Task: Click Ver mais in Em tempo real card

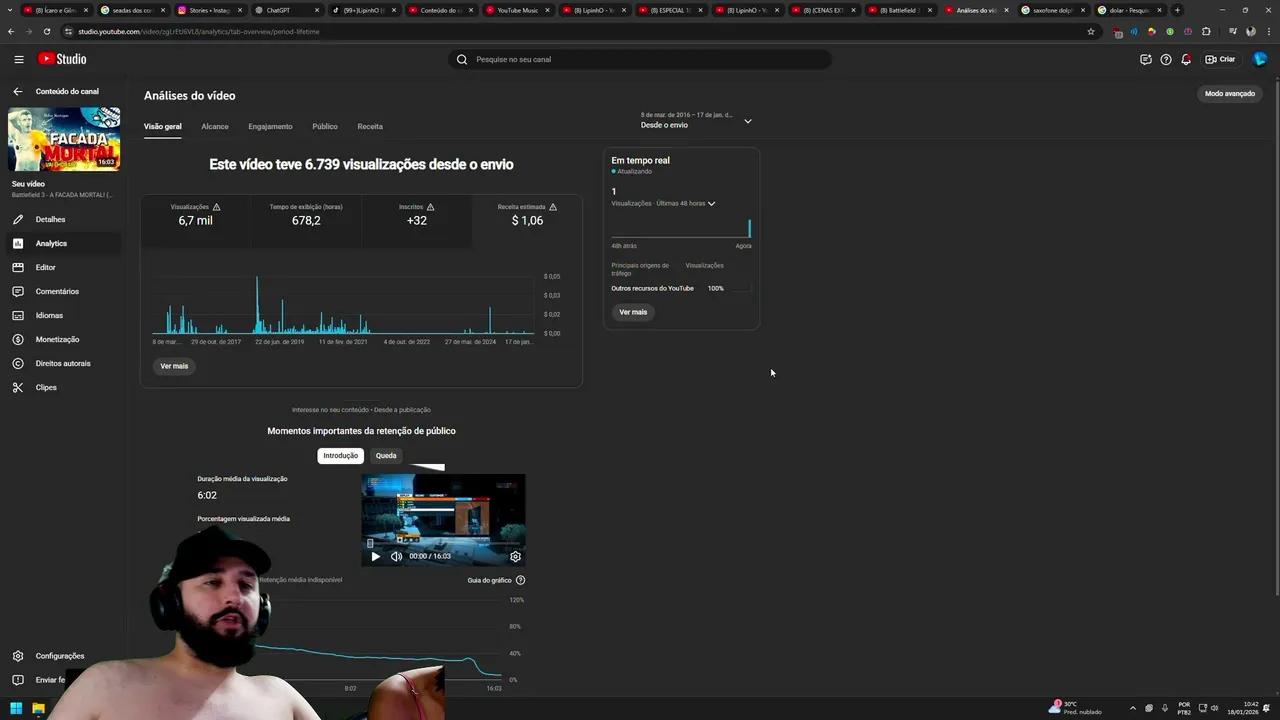Action: (633, 312)
